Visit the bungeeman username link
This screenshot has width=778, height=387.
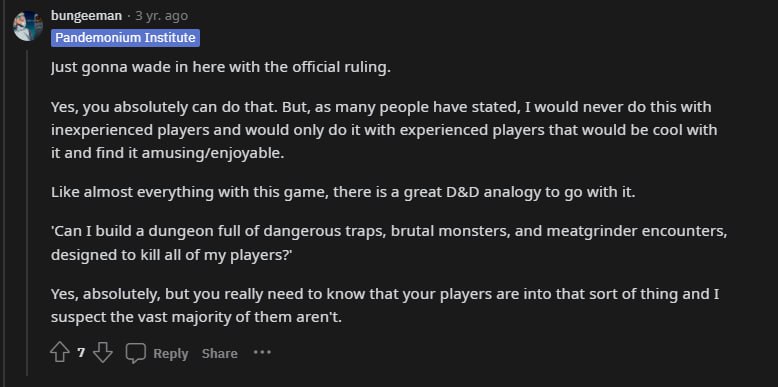click(86, 16)
